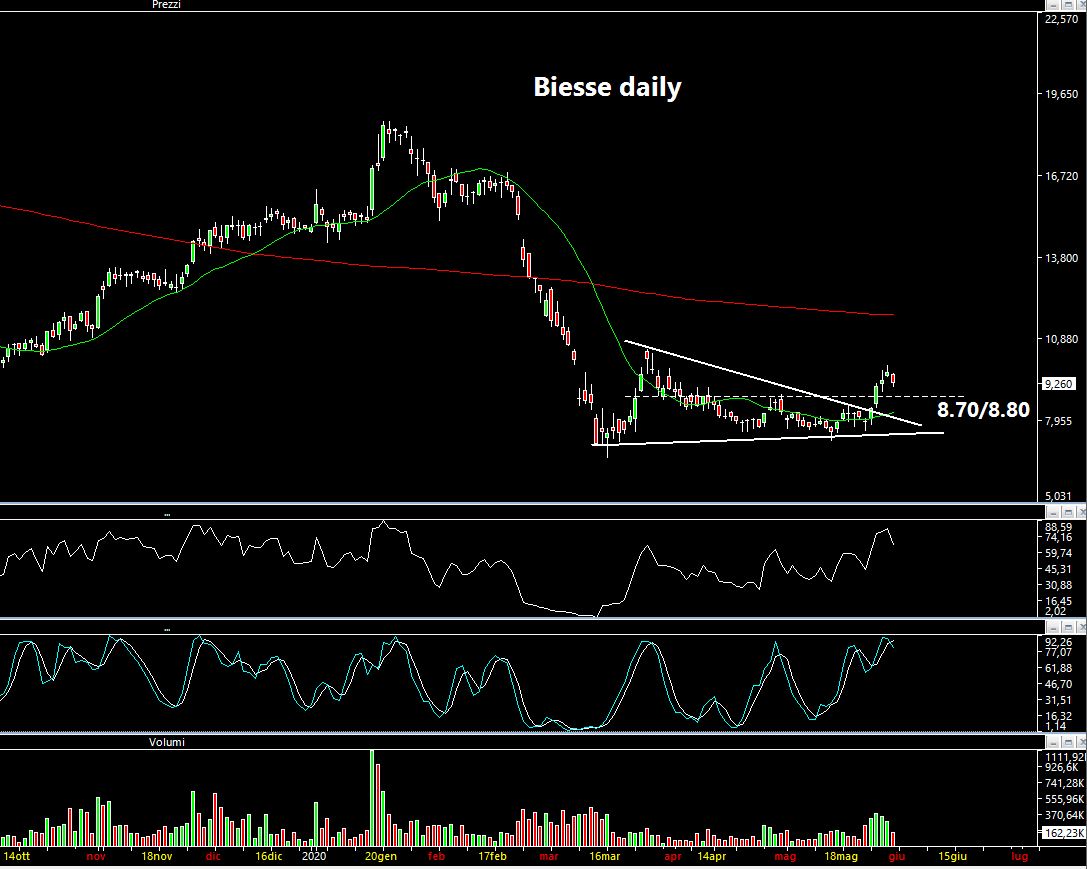Click the 14apr date label
The height and width of the screenshot is (869, 1087).
[712, 856]
